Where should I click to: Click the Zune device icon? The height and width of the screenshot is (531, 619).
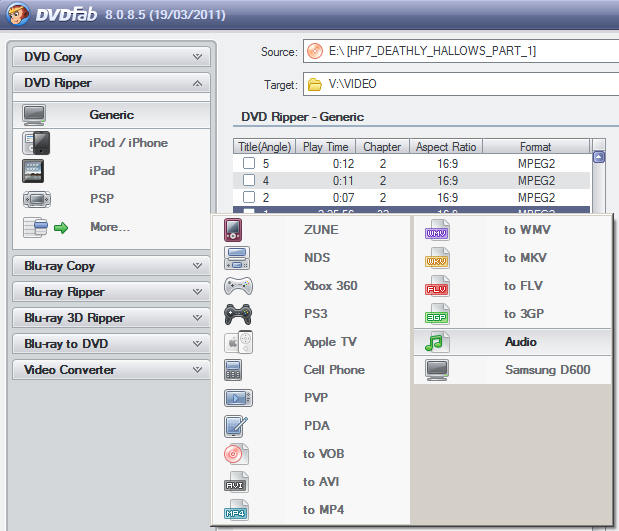pyautogui.click(x=233, y=230)
